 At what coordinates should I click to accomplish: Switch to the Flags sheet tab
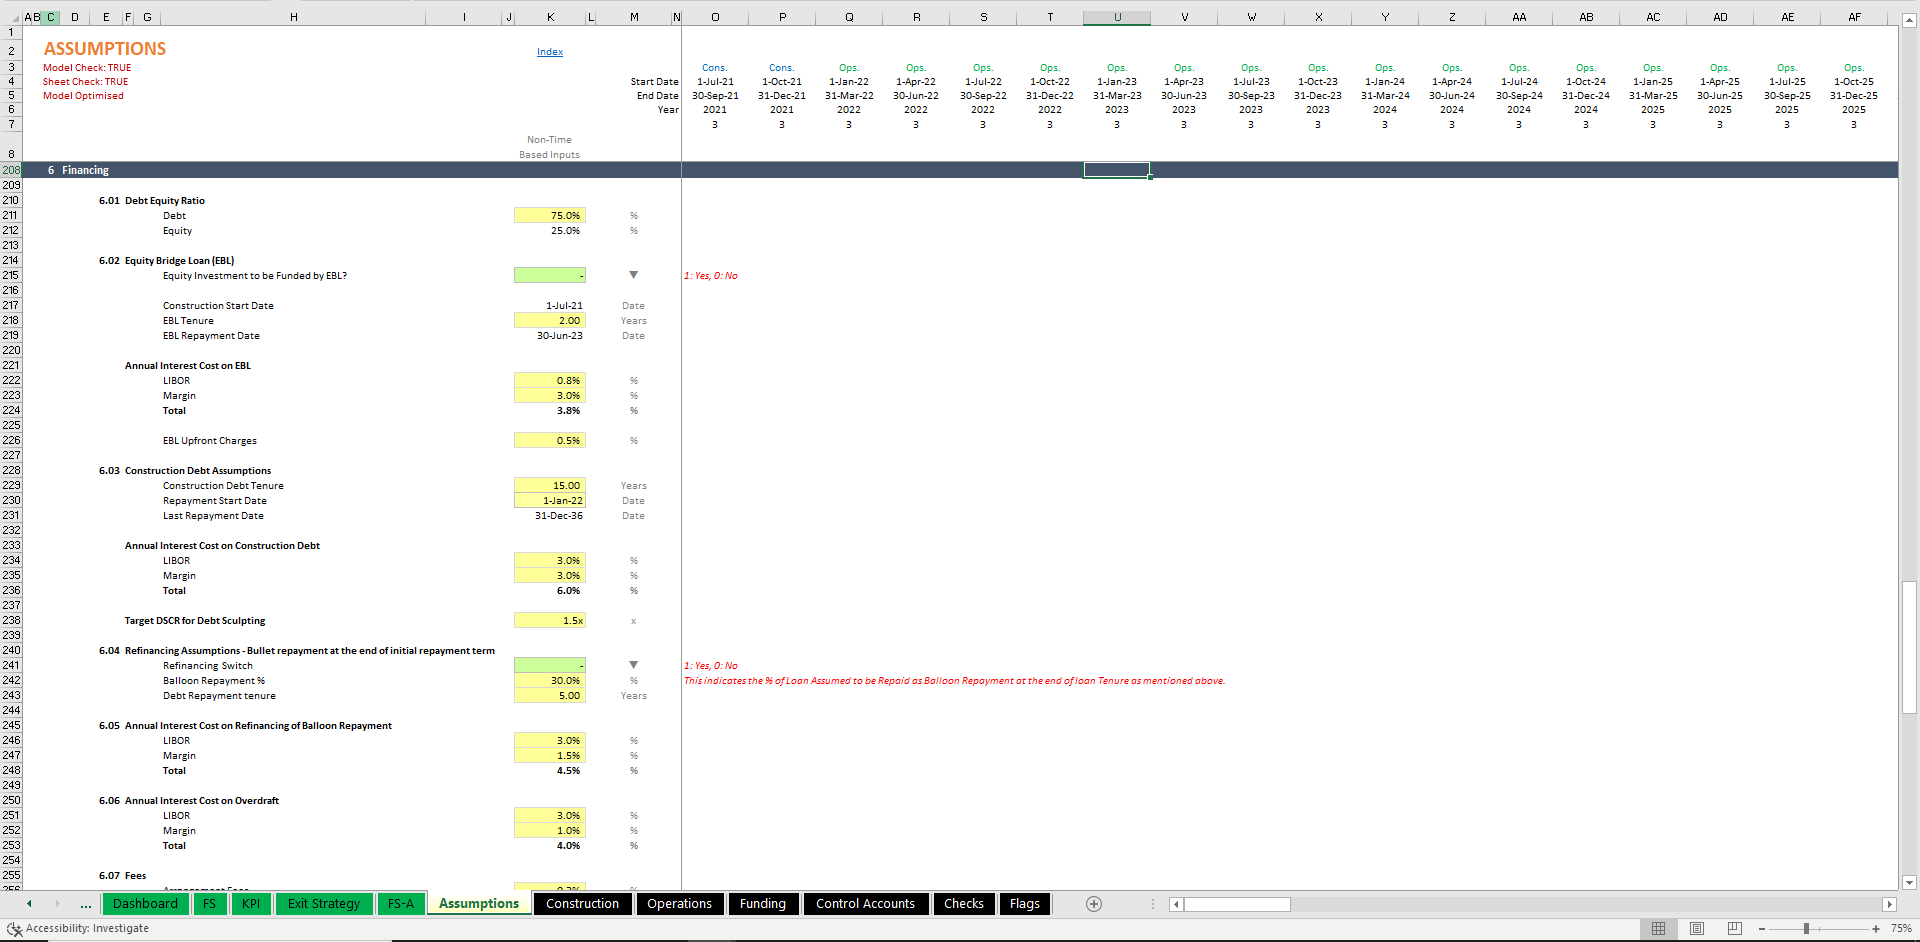tap(1025, 904)
